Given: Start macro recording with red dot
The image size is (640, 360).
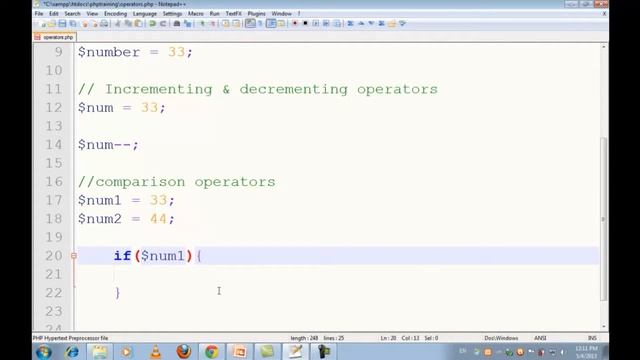Looking at the screenshot, I should [295, 24].
